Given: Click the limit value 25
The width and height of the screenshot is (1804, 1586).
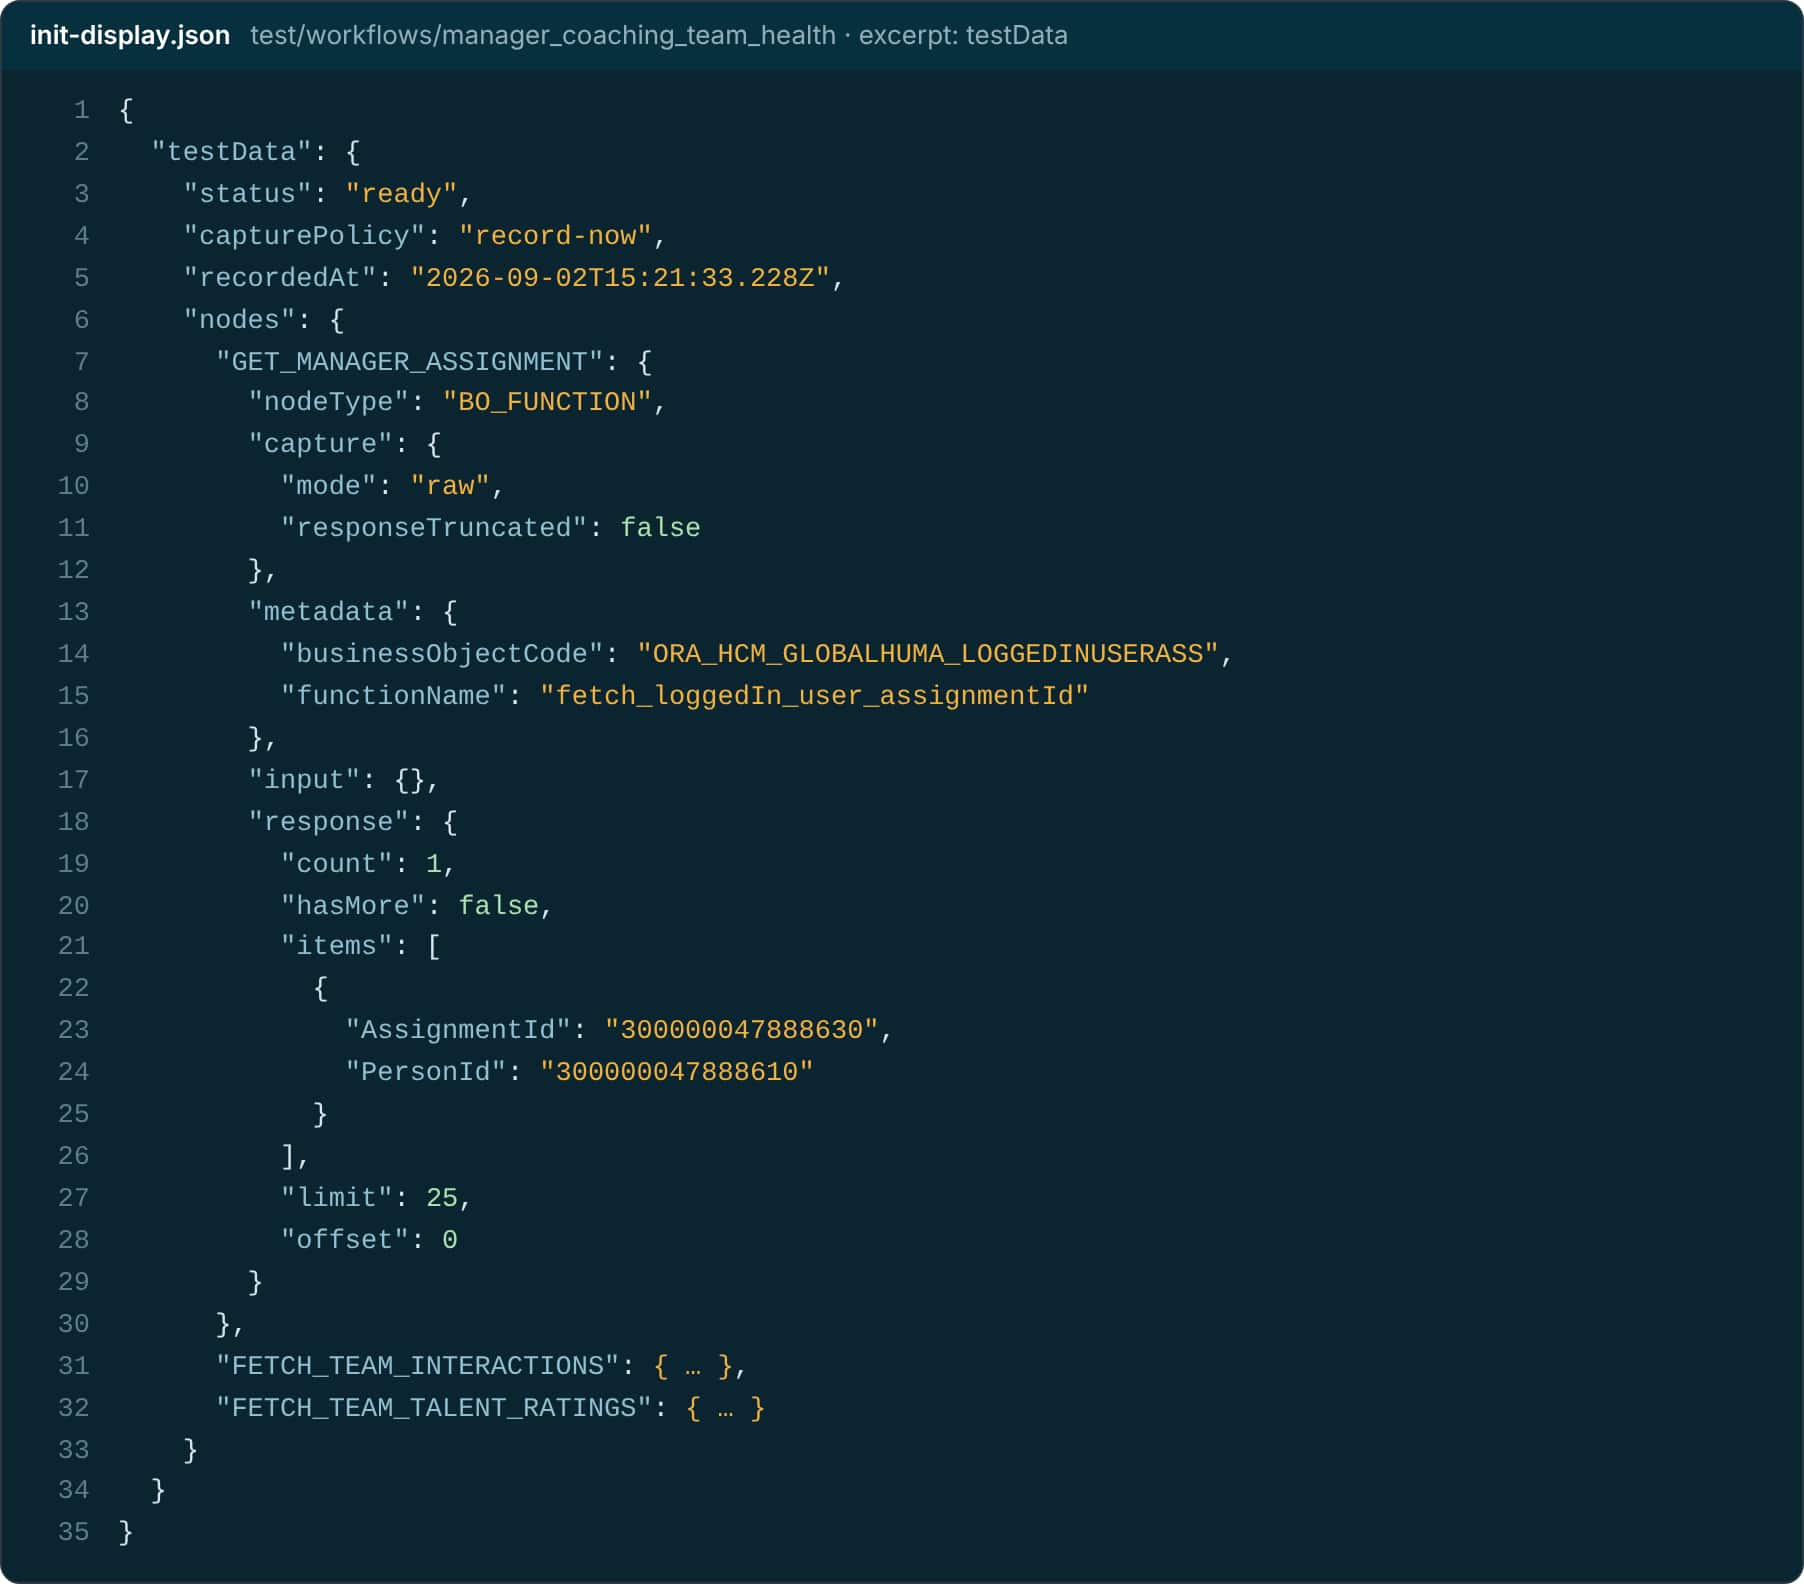Looking at the screenshot, I should [442, 1198].
